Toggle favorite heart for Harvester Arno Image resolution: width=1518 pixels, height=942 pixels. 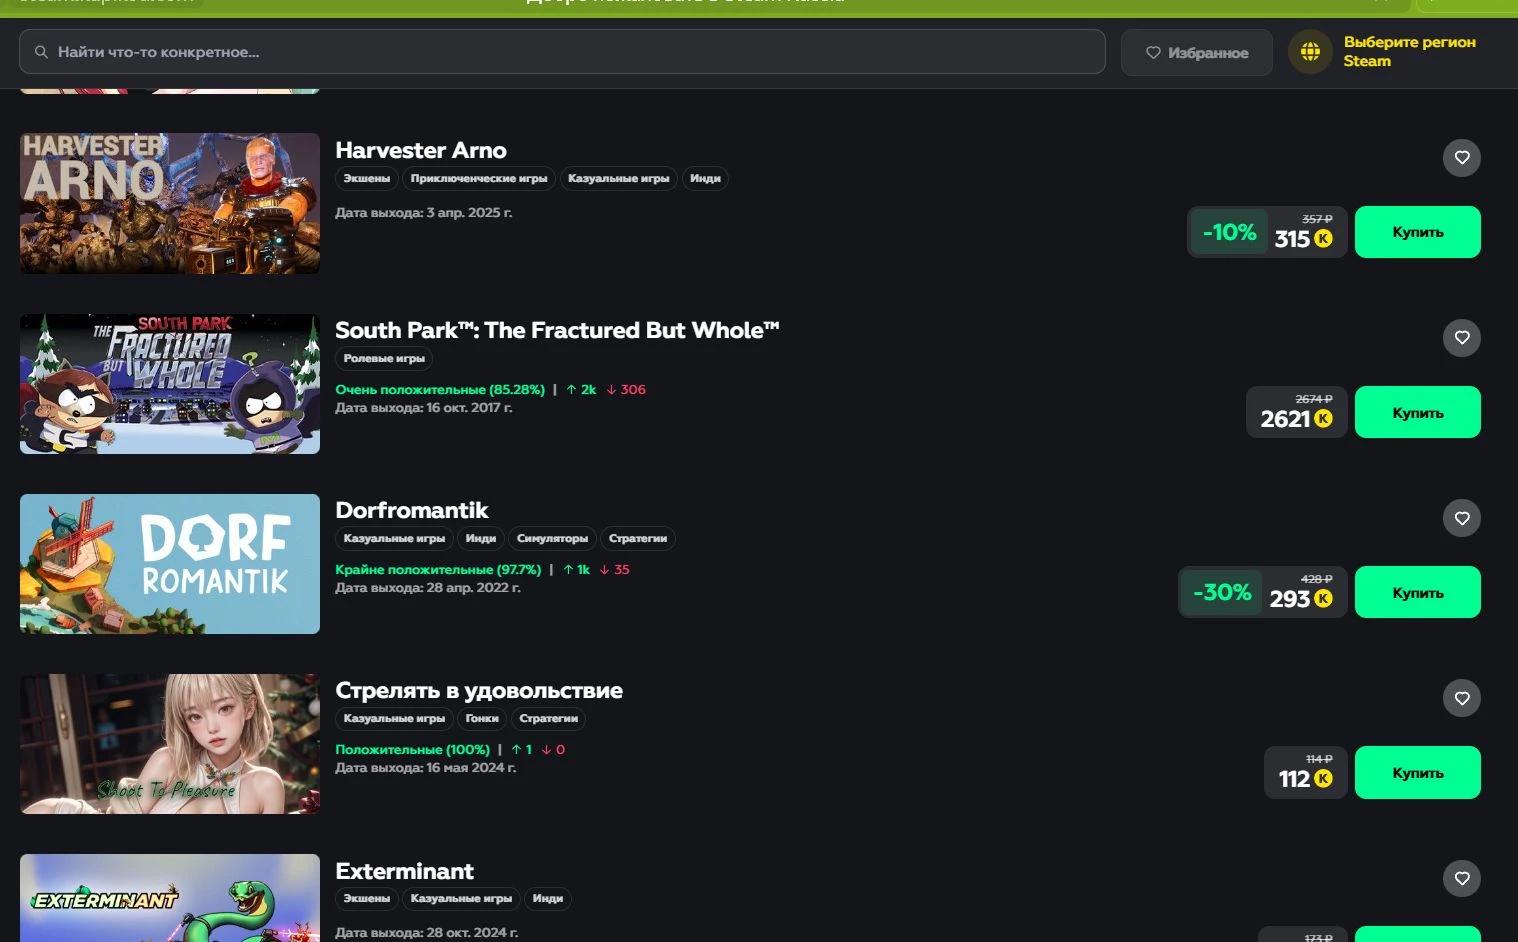pos(1461,158)
